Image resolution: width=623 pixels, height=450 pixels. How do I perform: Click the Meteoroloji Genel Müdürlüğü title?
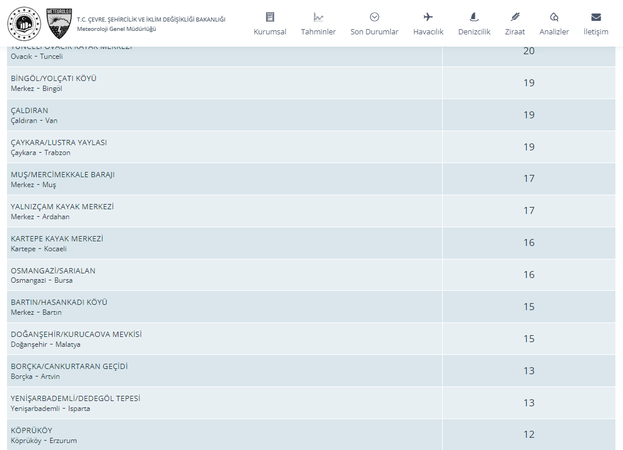click(x=116, y=29)
